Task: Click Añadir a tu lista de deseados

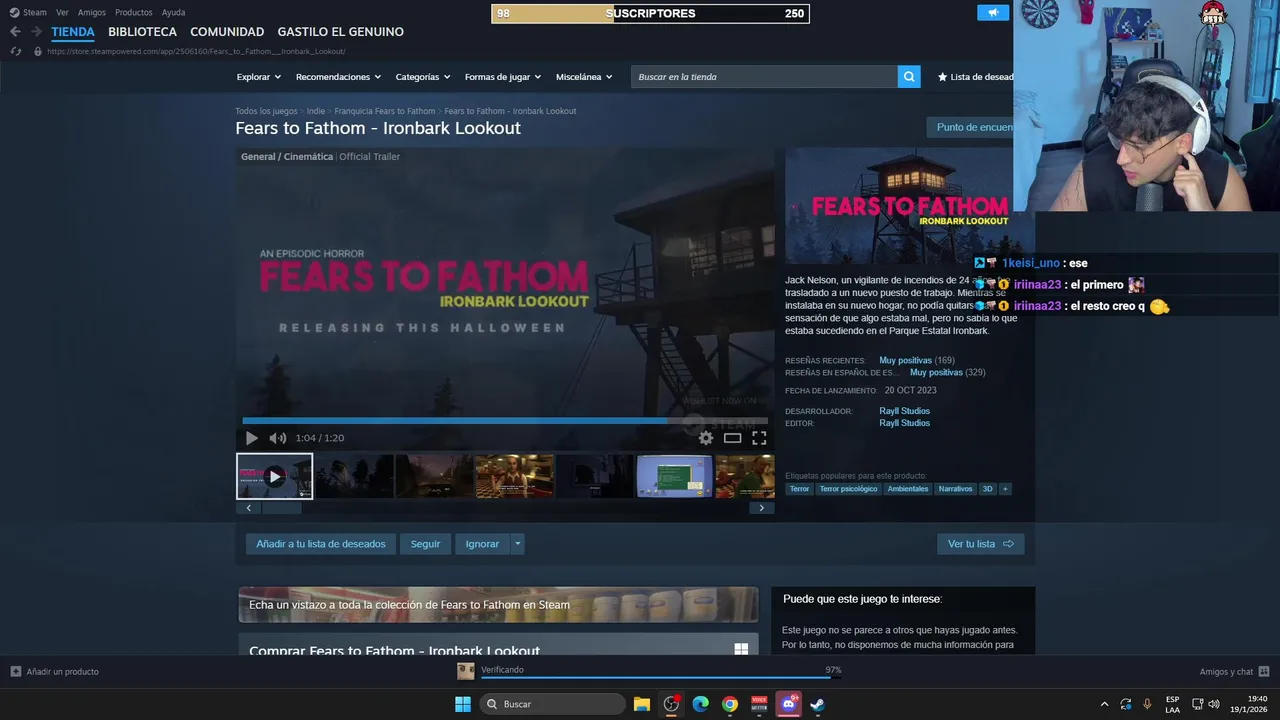Action: (x=321, y=544)
